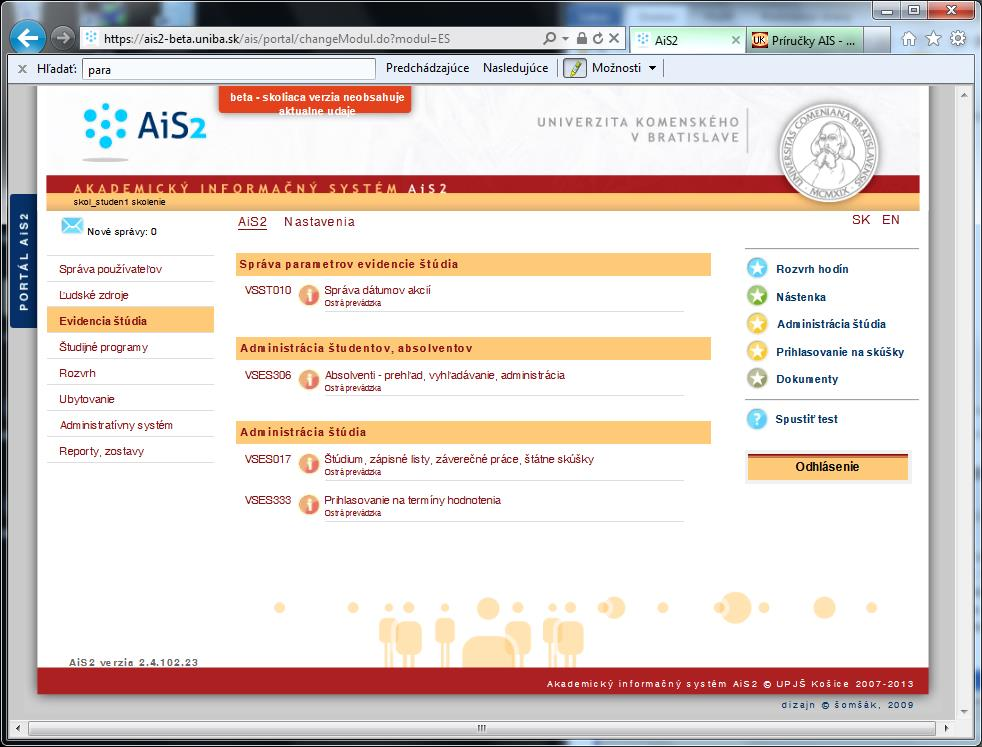This screenshot has height=747, width=982.
Task: Open the Nástenka quick link
Action: [801, 297]
